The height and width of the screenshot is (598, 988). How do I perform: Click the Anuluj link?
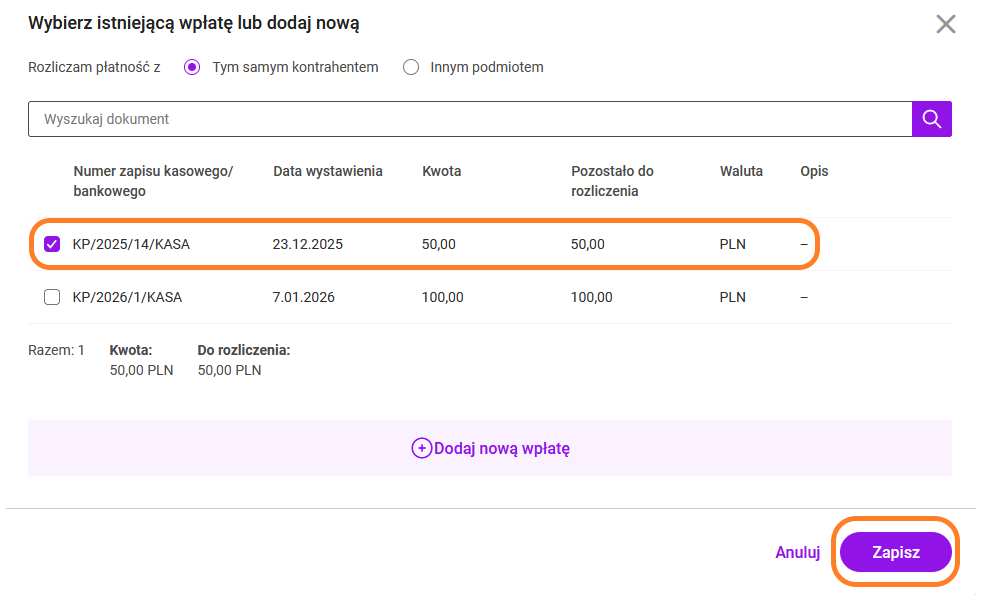click(x=797, y=552)
